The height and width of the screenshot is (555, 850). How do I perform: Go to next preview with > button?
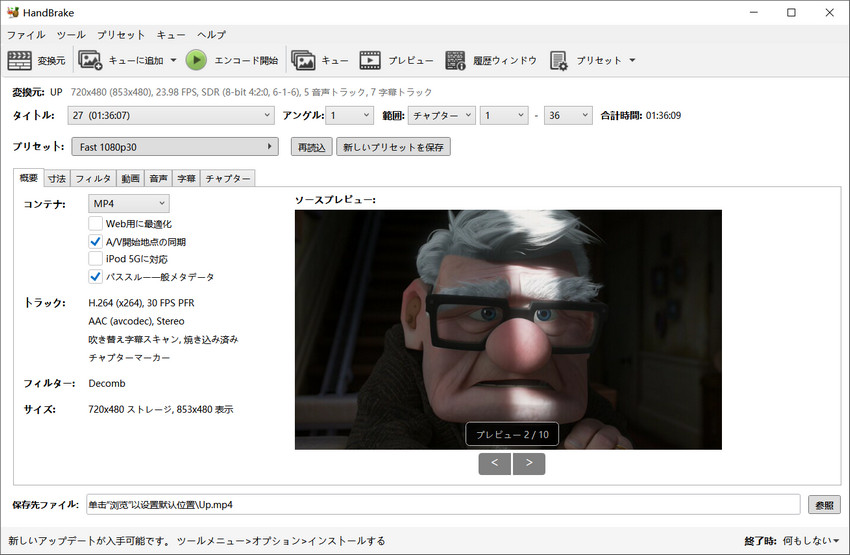click(529, 463)
